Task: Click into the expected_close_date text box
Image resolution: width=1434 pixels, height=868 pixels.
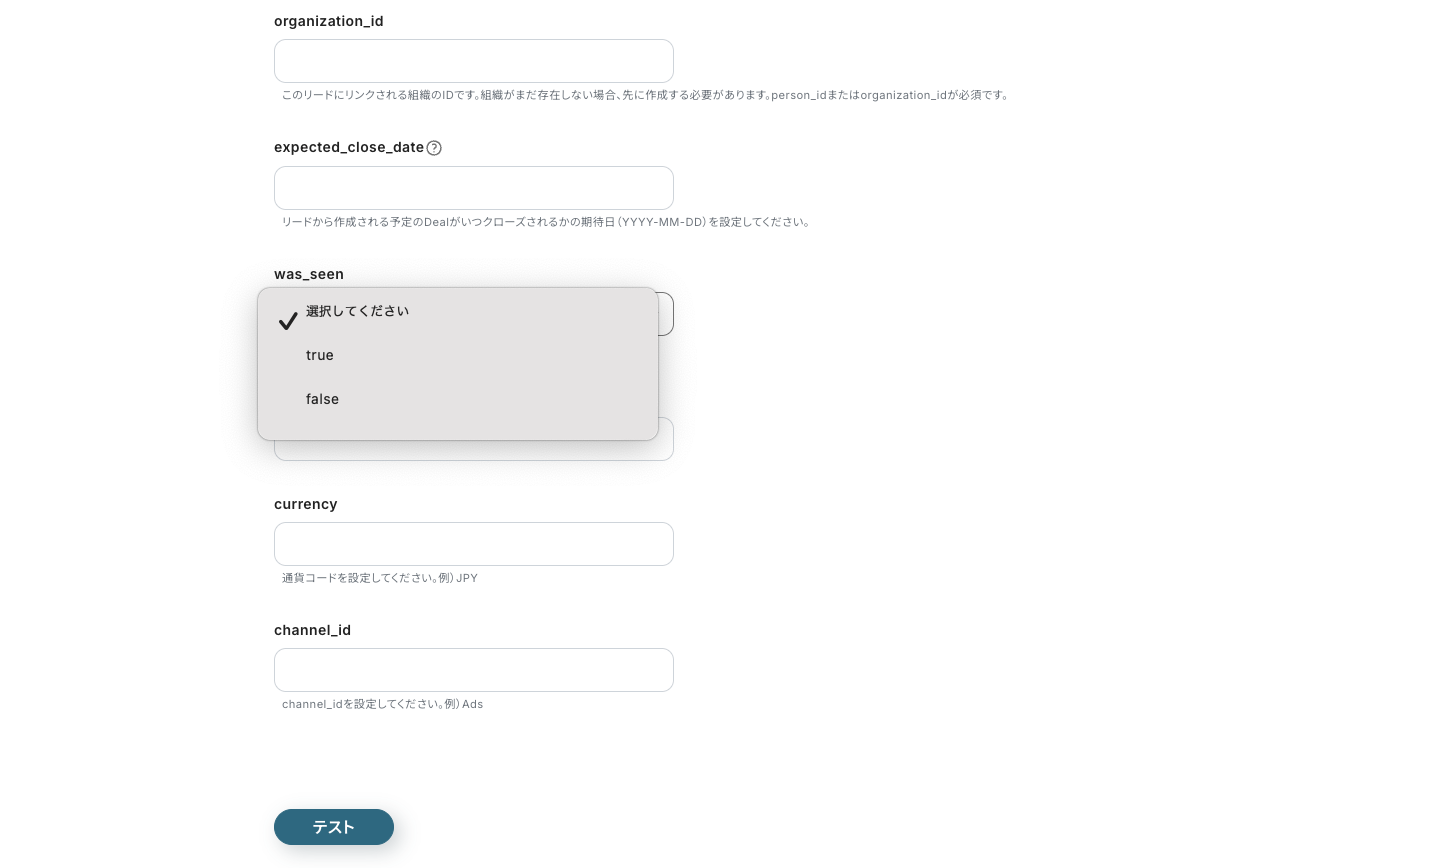Action: [x=473, y=188]
